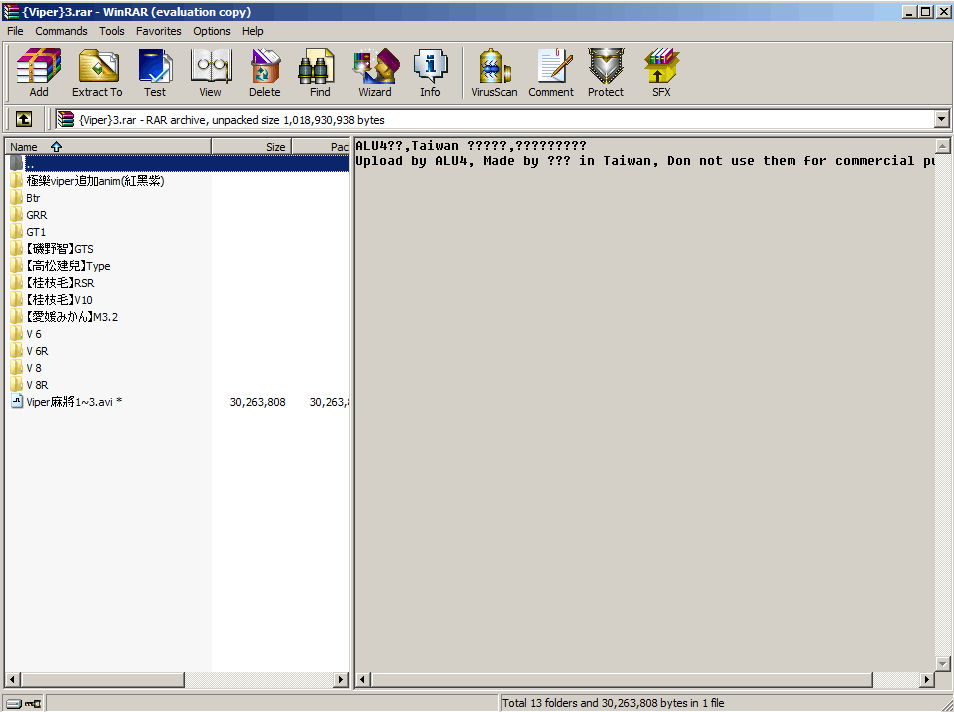
Task: Open the Commands menu
Action: click(61, 31)
